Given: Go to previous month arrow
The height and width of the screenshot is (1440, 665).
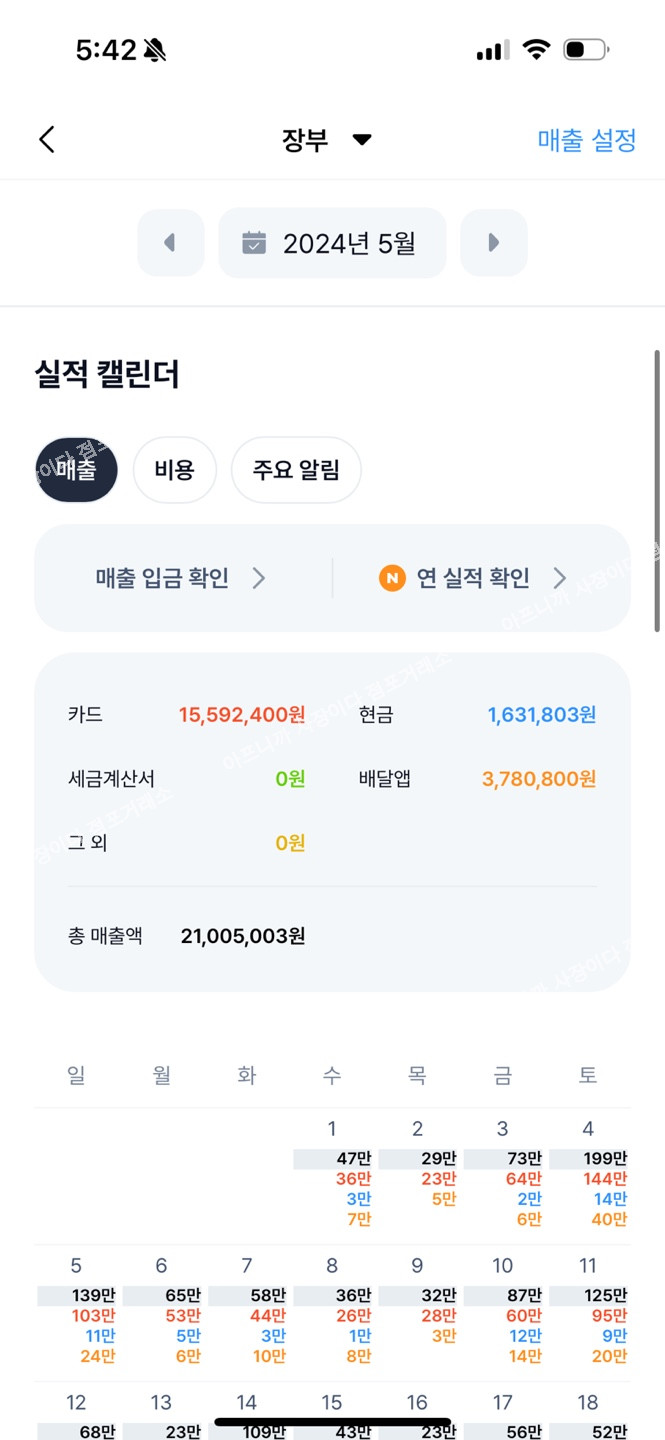Looking at the screenshot, I should tap(170, 243).
